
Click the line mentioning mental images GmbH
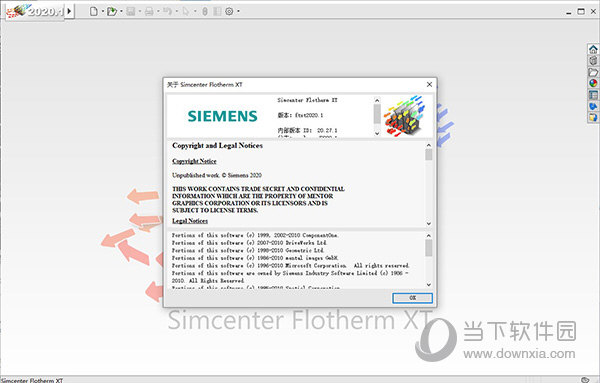[255, 258]
